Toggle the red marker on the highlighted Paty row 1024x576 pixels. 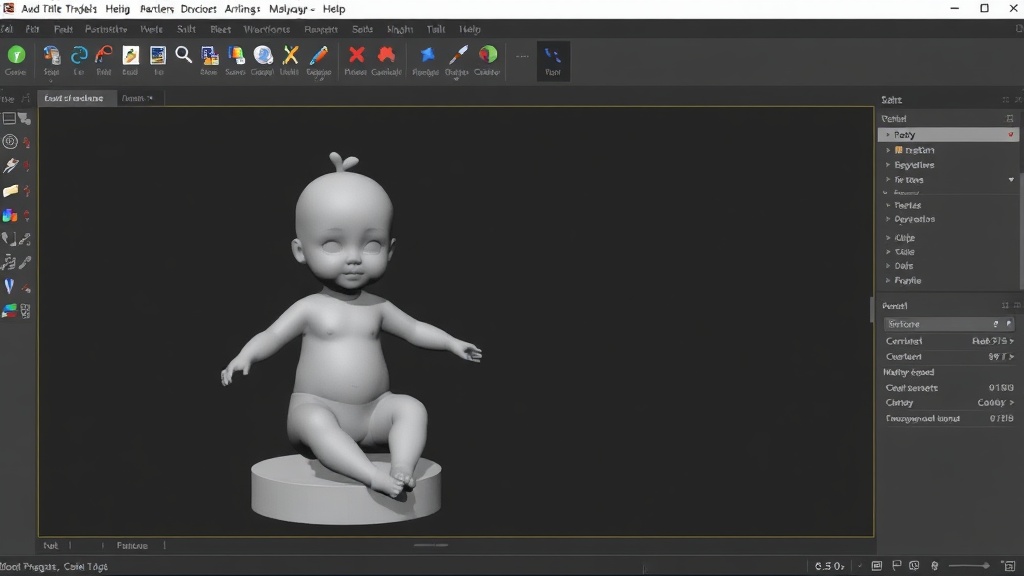tap(1011, 135)
